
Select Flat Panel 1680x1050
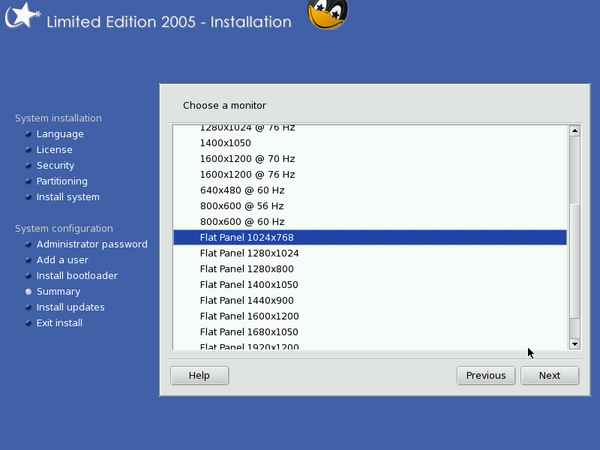point(370,332)
